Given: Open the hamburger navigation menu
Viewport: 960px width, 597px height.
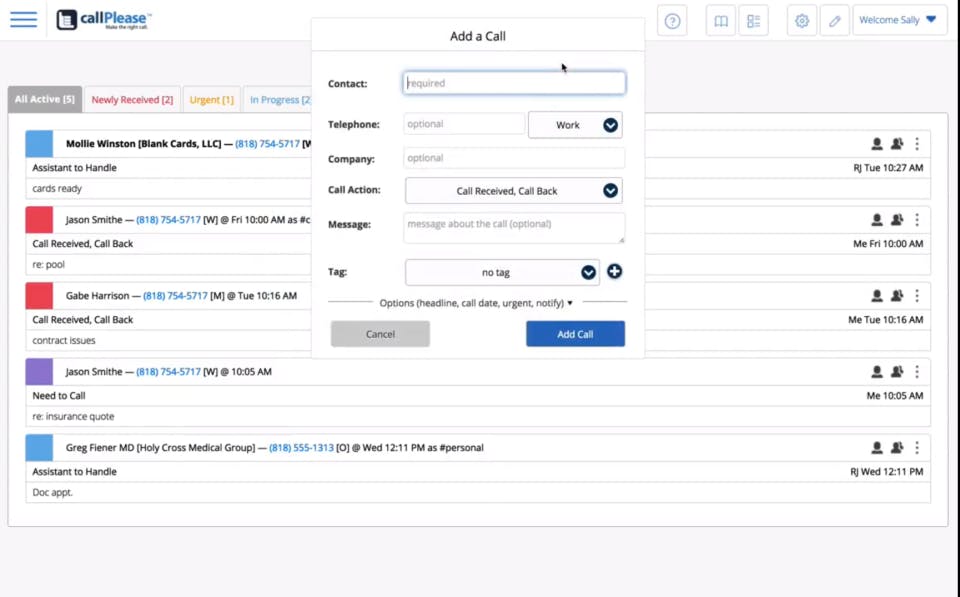Looking at the screenshot, I should coord(24,20).
